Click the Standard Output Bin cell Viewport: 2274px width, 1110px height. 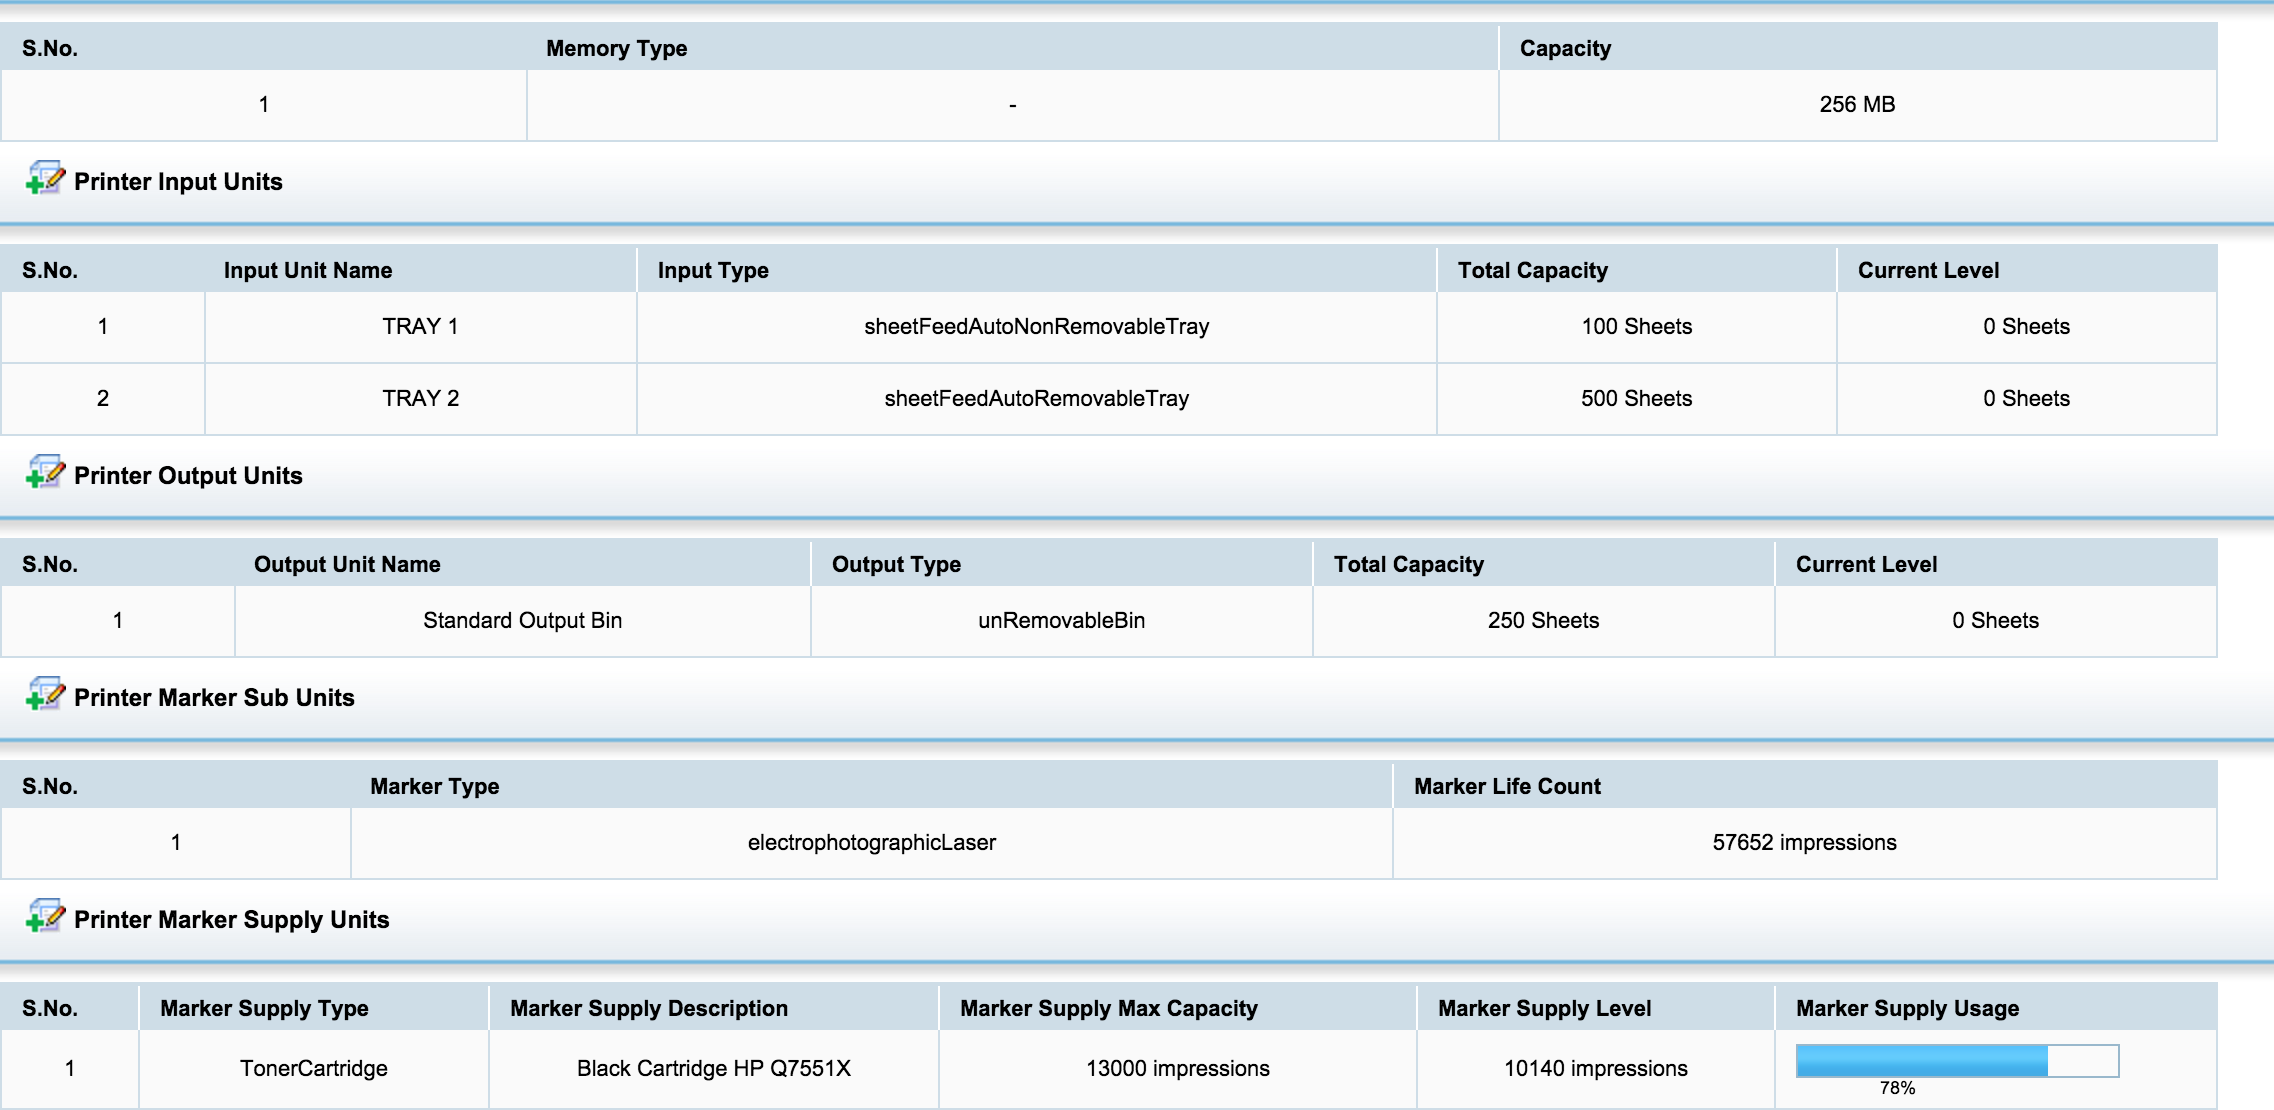click(522, 620)
